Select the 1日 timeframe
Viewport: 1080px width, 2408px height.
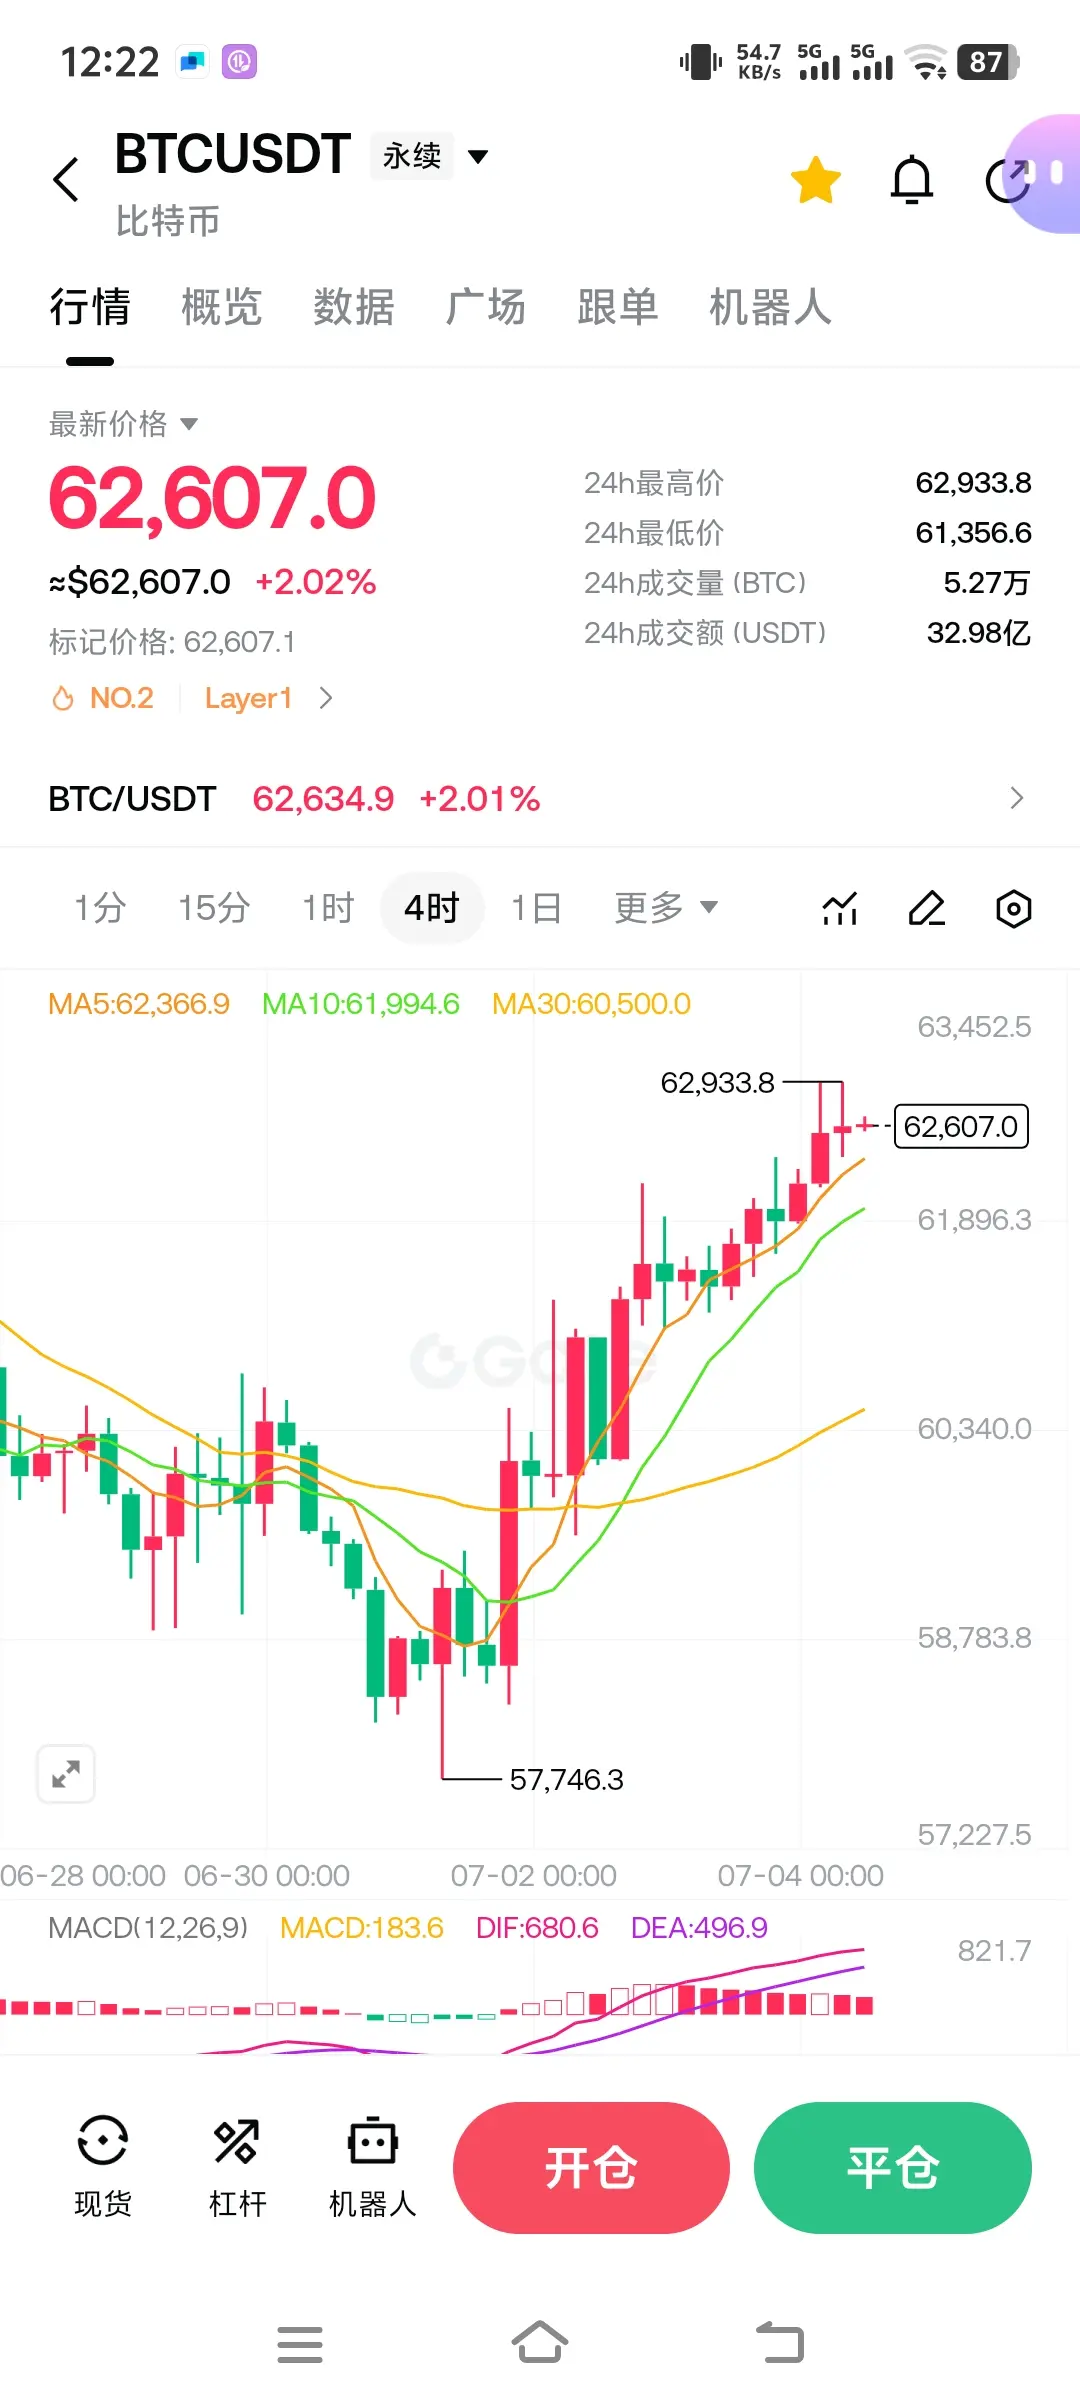click(536, 908)
